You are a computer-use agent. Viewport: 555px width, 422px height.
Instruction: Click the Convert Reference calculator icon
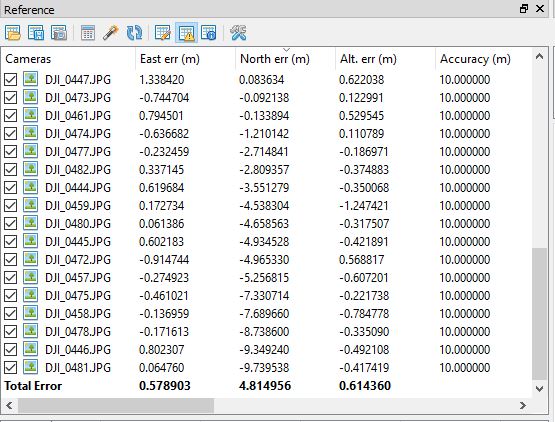[x=87, y=33]
